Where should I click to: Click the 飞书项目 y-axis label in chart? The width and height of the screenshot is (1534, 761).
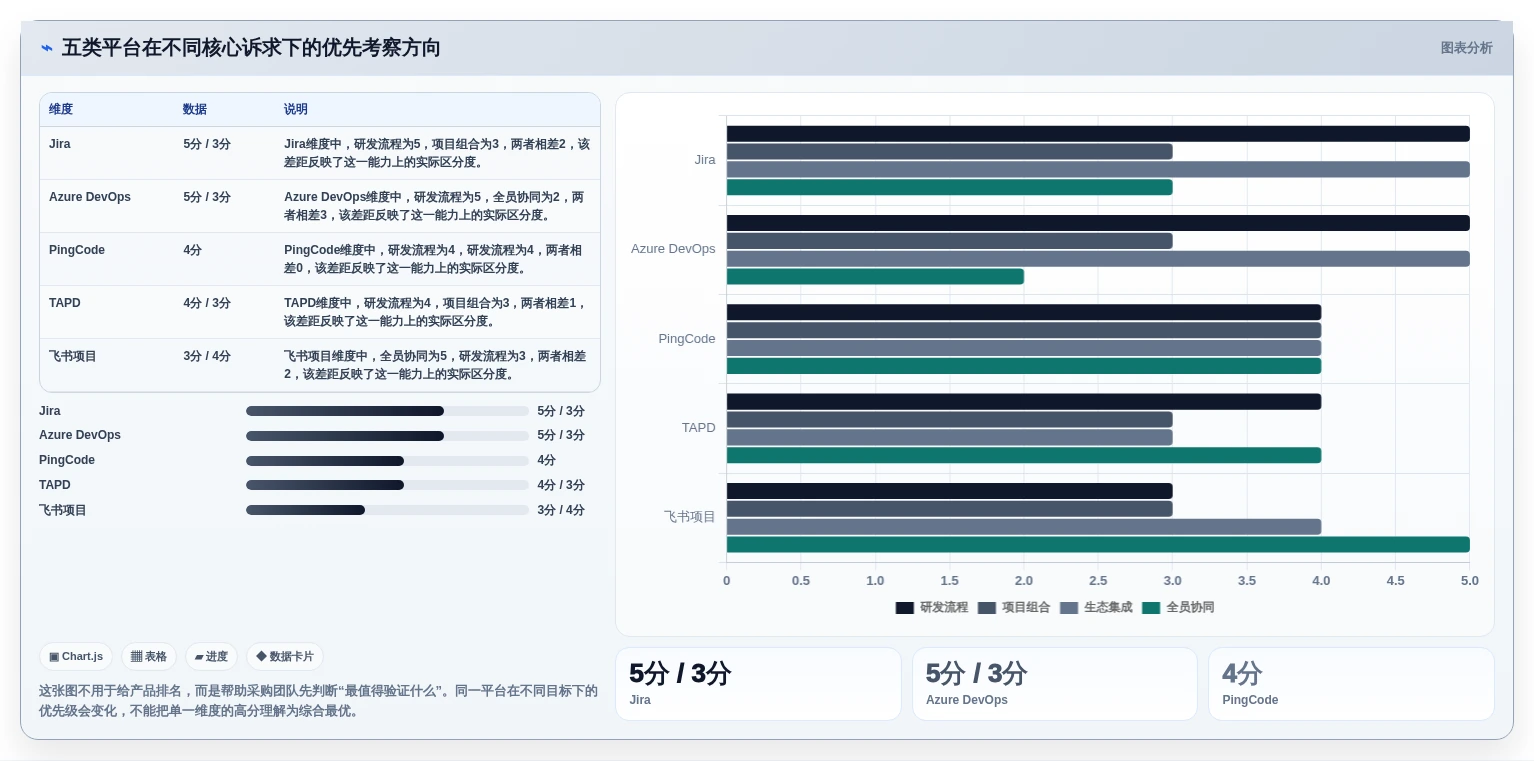pos(690,517)
